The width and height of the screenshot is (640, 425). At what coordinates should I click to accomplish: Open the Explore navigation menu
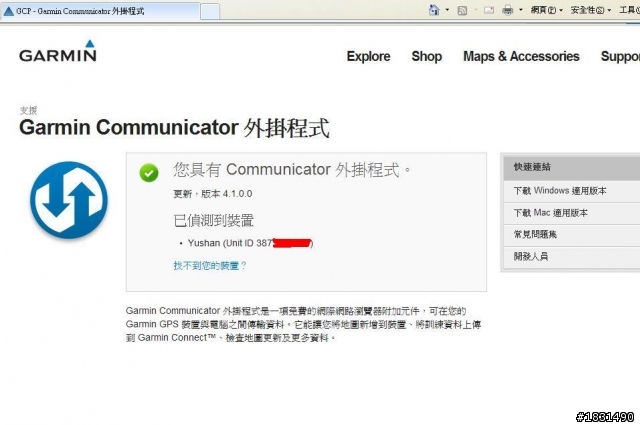(369, 56)
